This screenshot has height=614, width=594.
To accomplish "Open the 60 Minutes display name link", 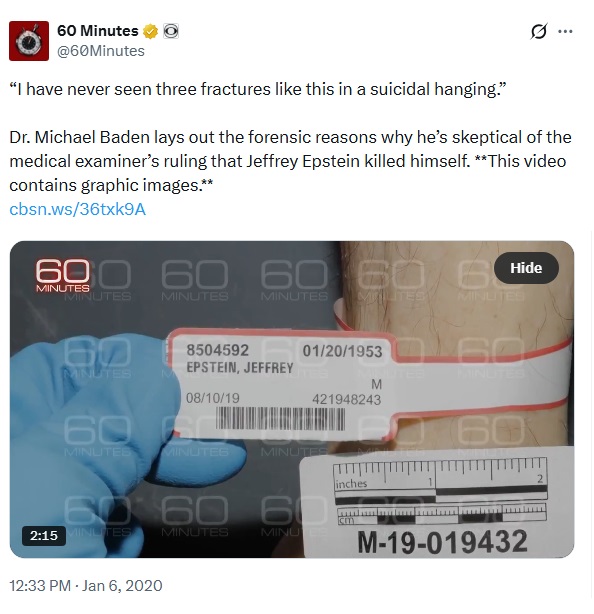I will (97, 31).
